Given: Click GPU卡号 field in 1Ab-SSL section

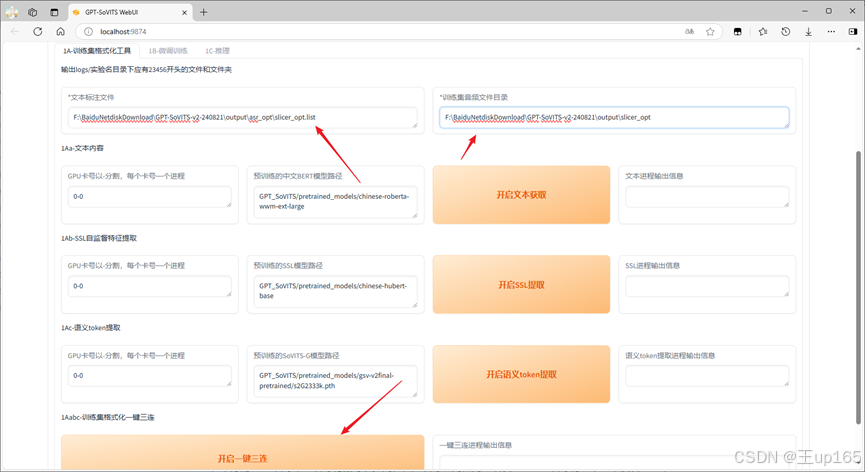Looking at the screenshot, I should tap(149, 286).
